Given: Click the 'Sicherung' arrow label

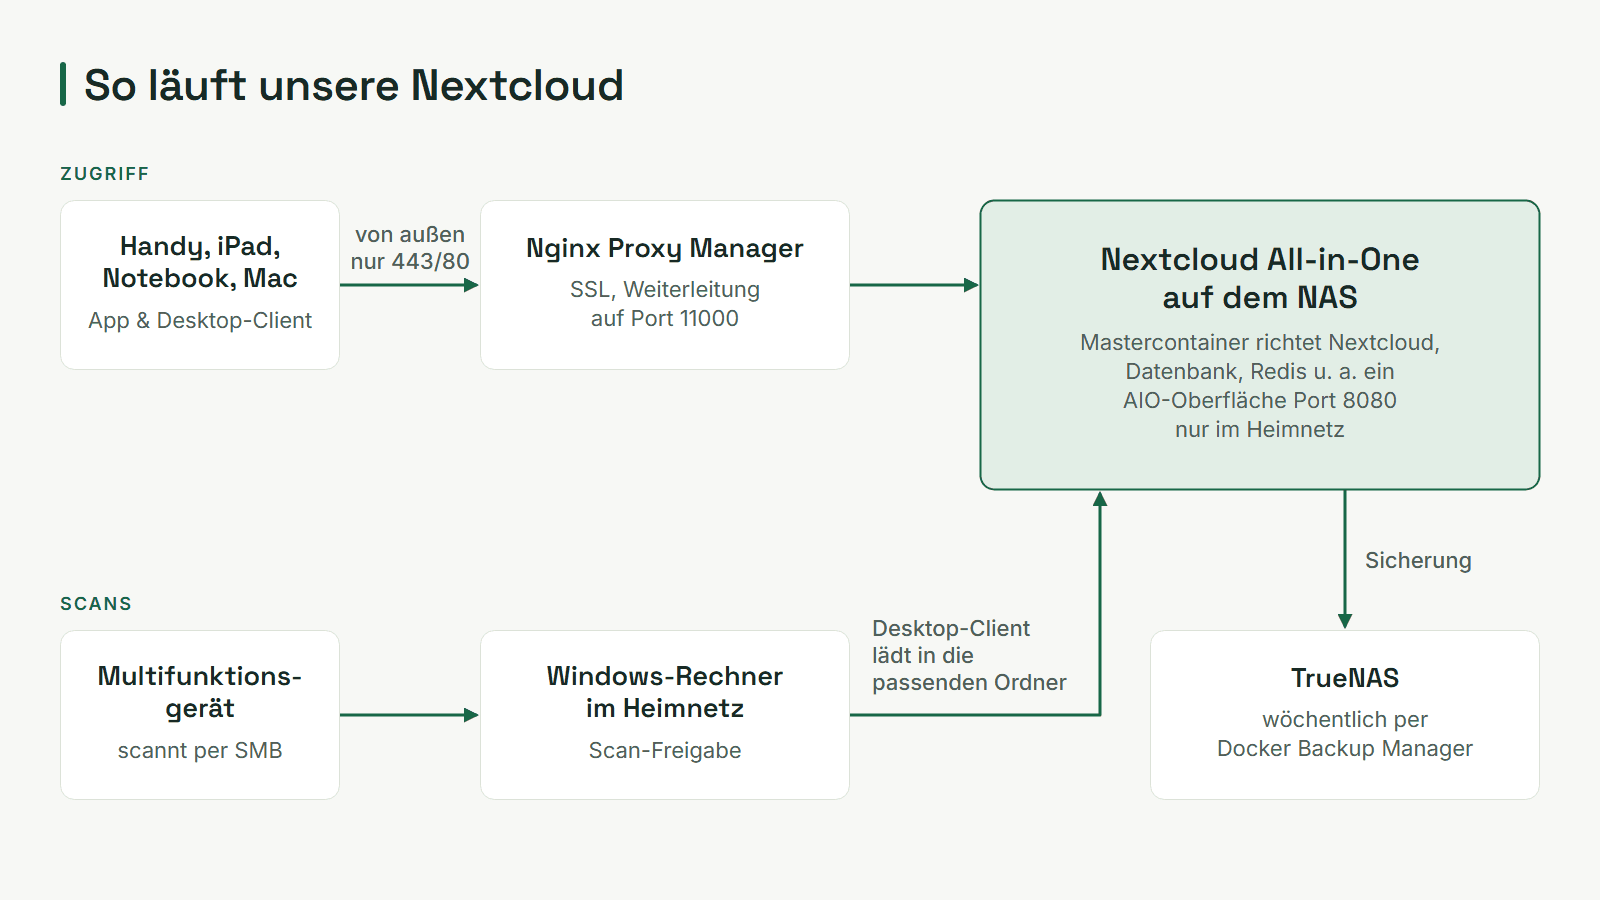Looking at the screenshot, I should point(1418,560).
